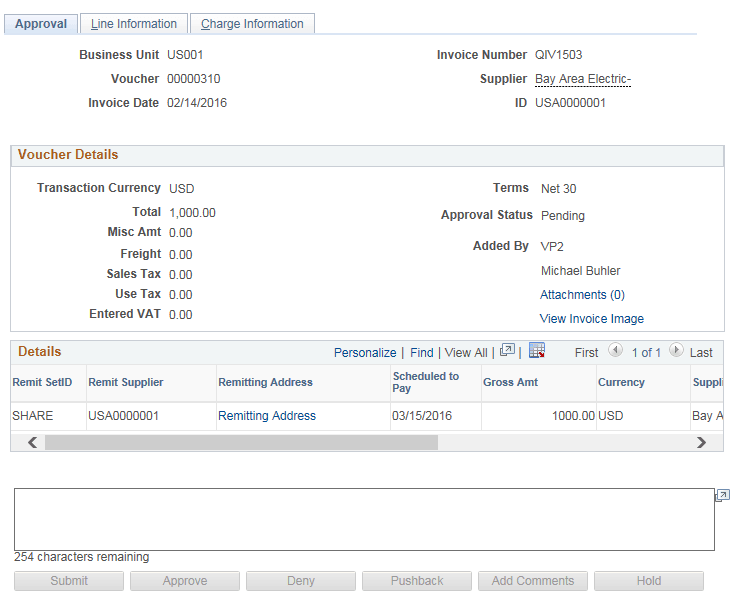Click View All in the Details grid

pos(466,353)
